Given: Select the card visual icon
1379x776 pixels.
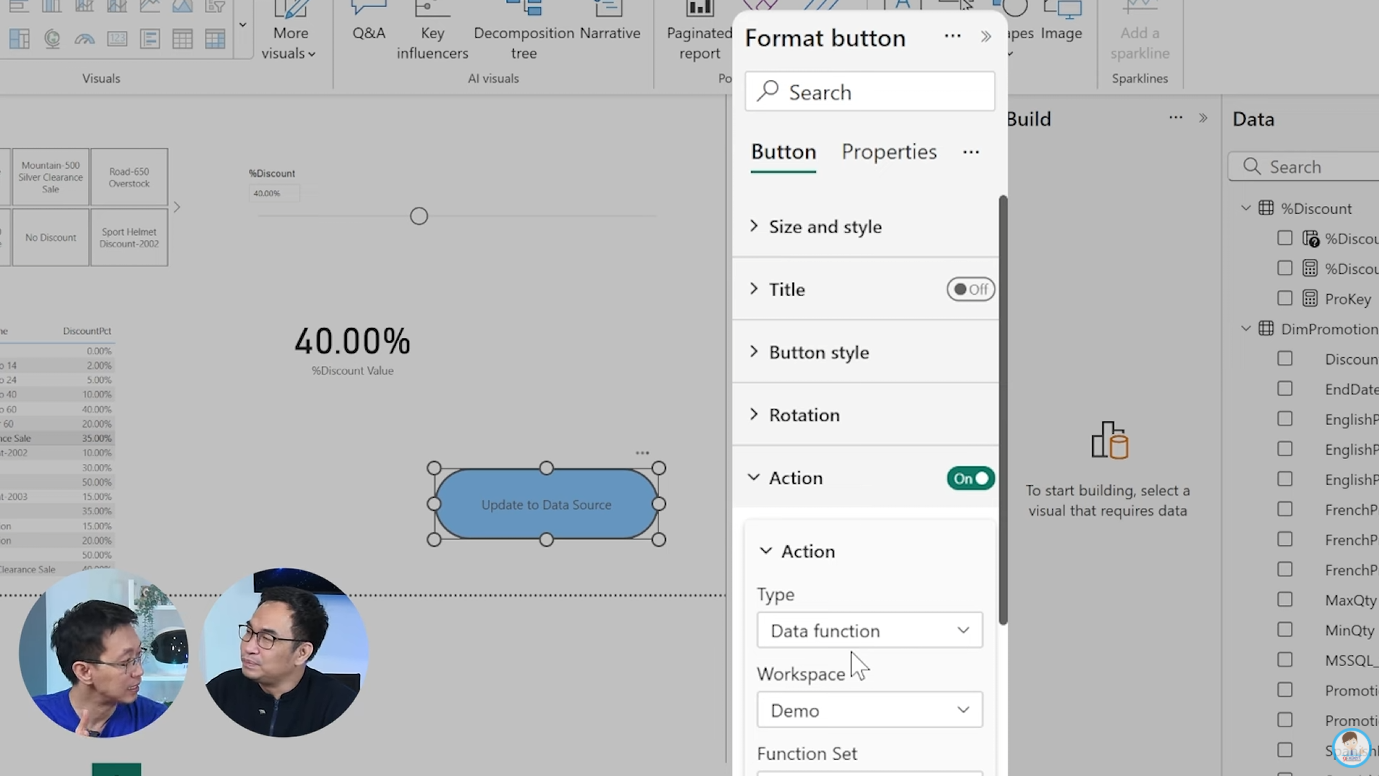Looking at the screenshot, I should coord(118,38).
